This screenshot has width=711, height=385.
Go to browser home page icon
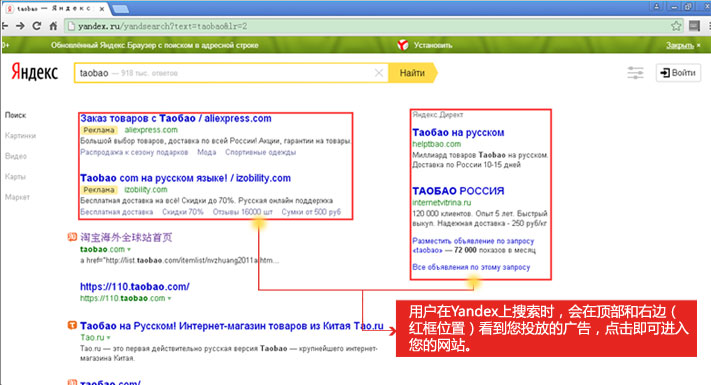coord(53,26)
